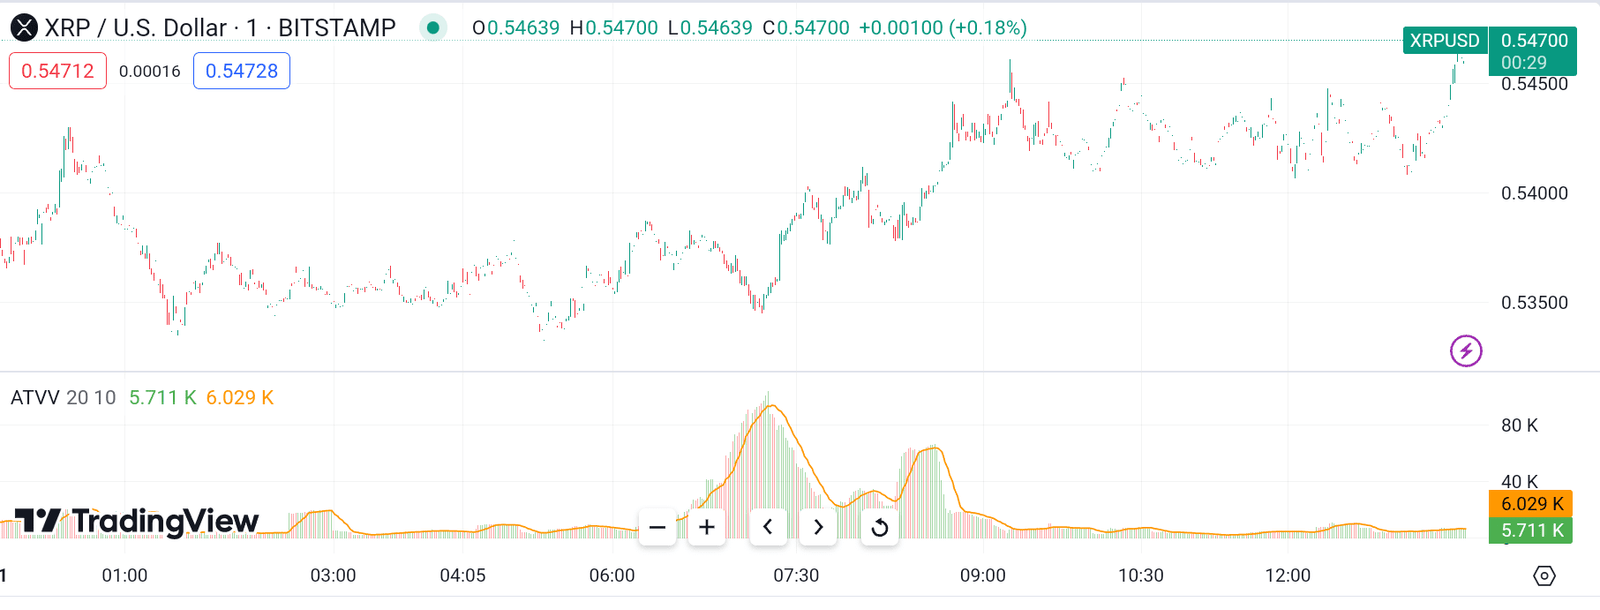
Task: Click the purple lightning bolt icon
Action: click(x=1466, y=351)
